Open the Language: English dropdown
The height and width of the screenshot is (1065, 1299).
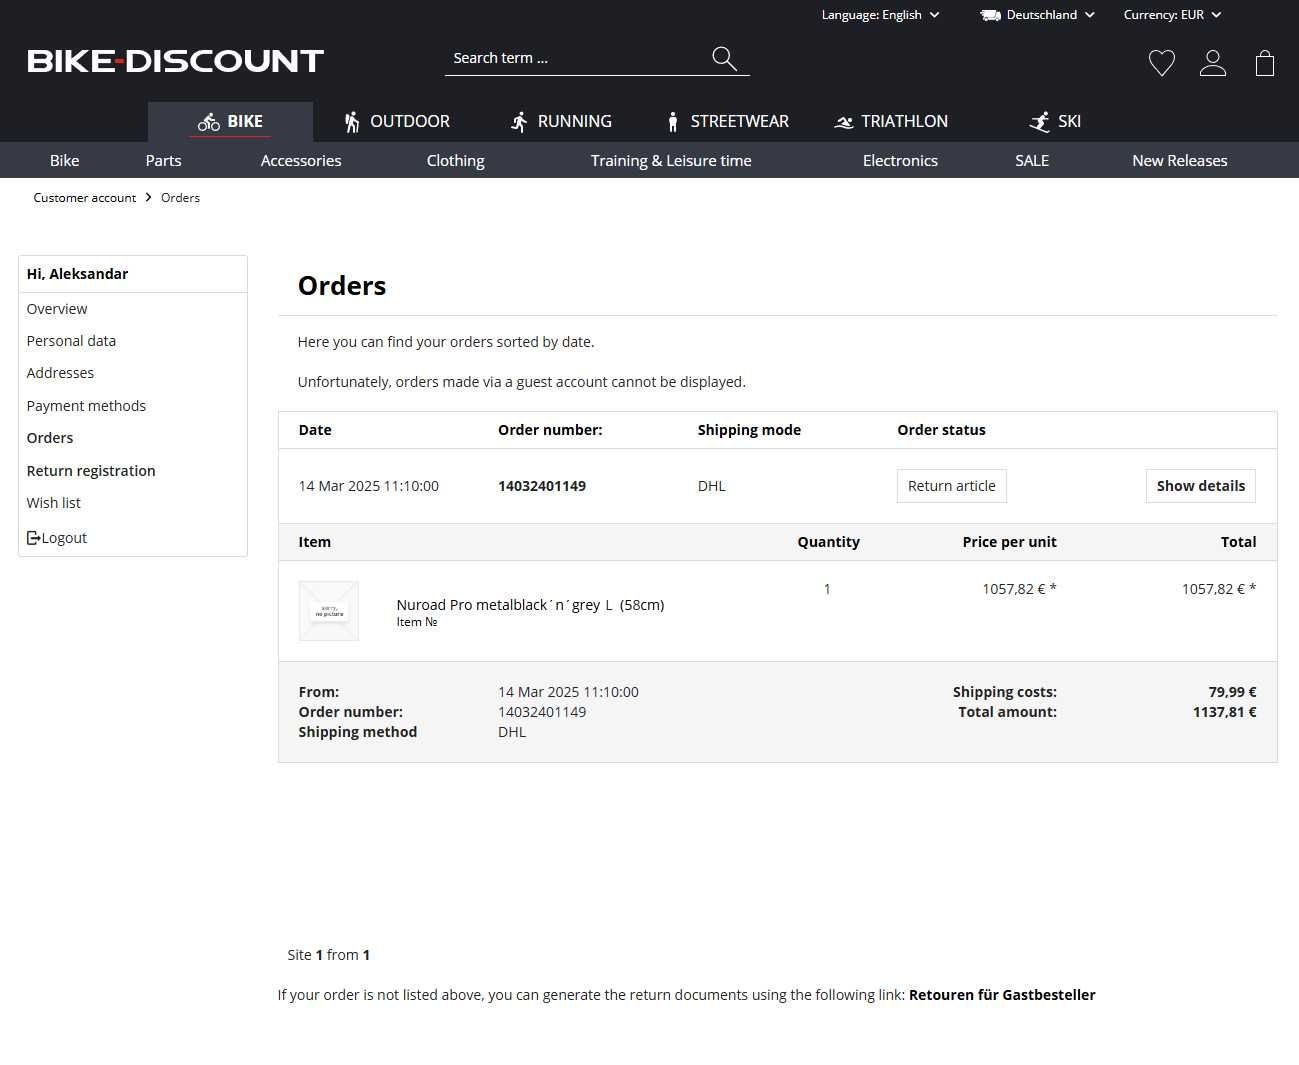880,15
